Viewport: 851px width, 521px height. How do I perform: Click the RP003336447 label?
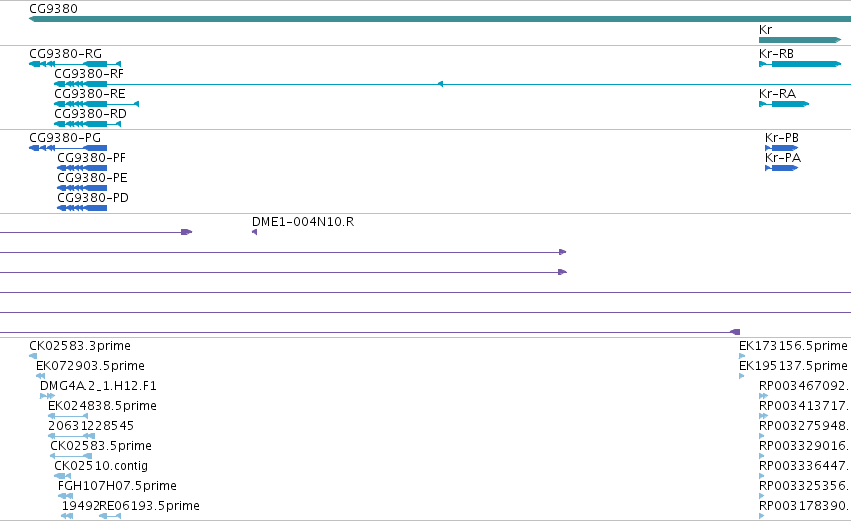click(x=803, y=466)
